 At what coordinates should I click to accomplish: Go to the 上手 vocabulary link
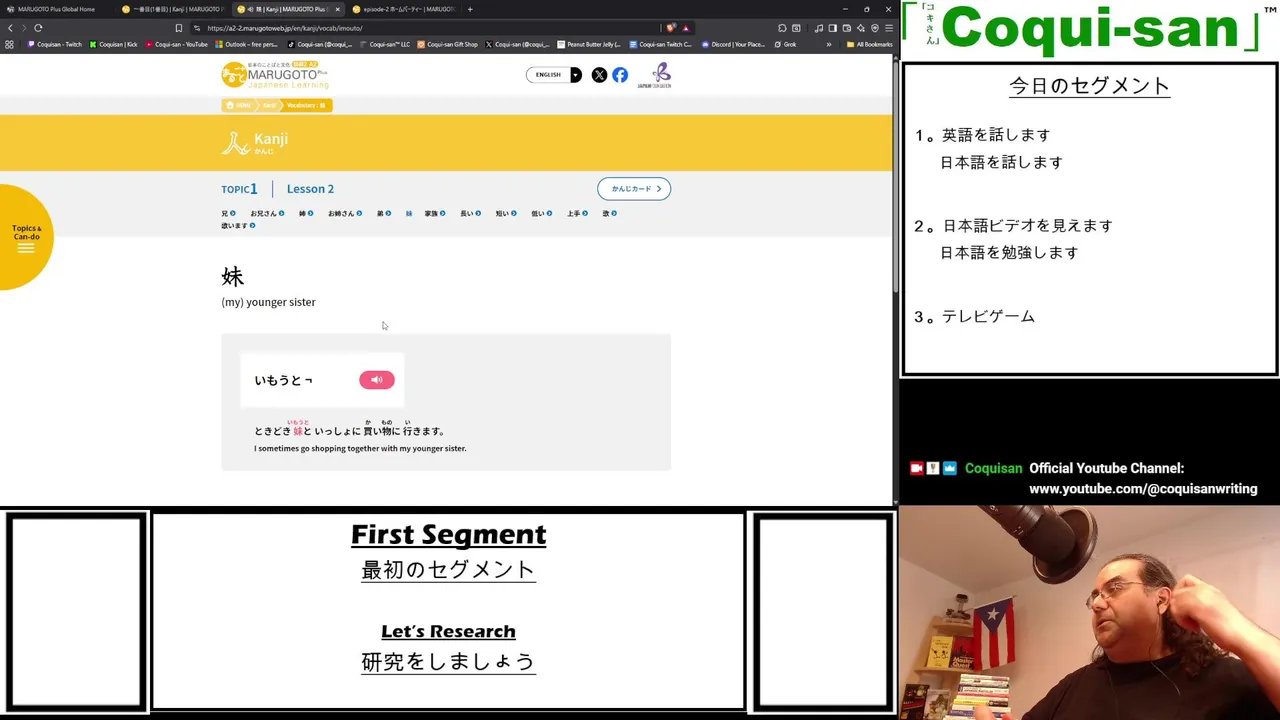tap(577, 213)
